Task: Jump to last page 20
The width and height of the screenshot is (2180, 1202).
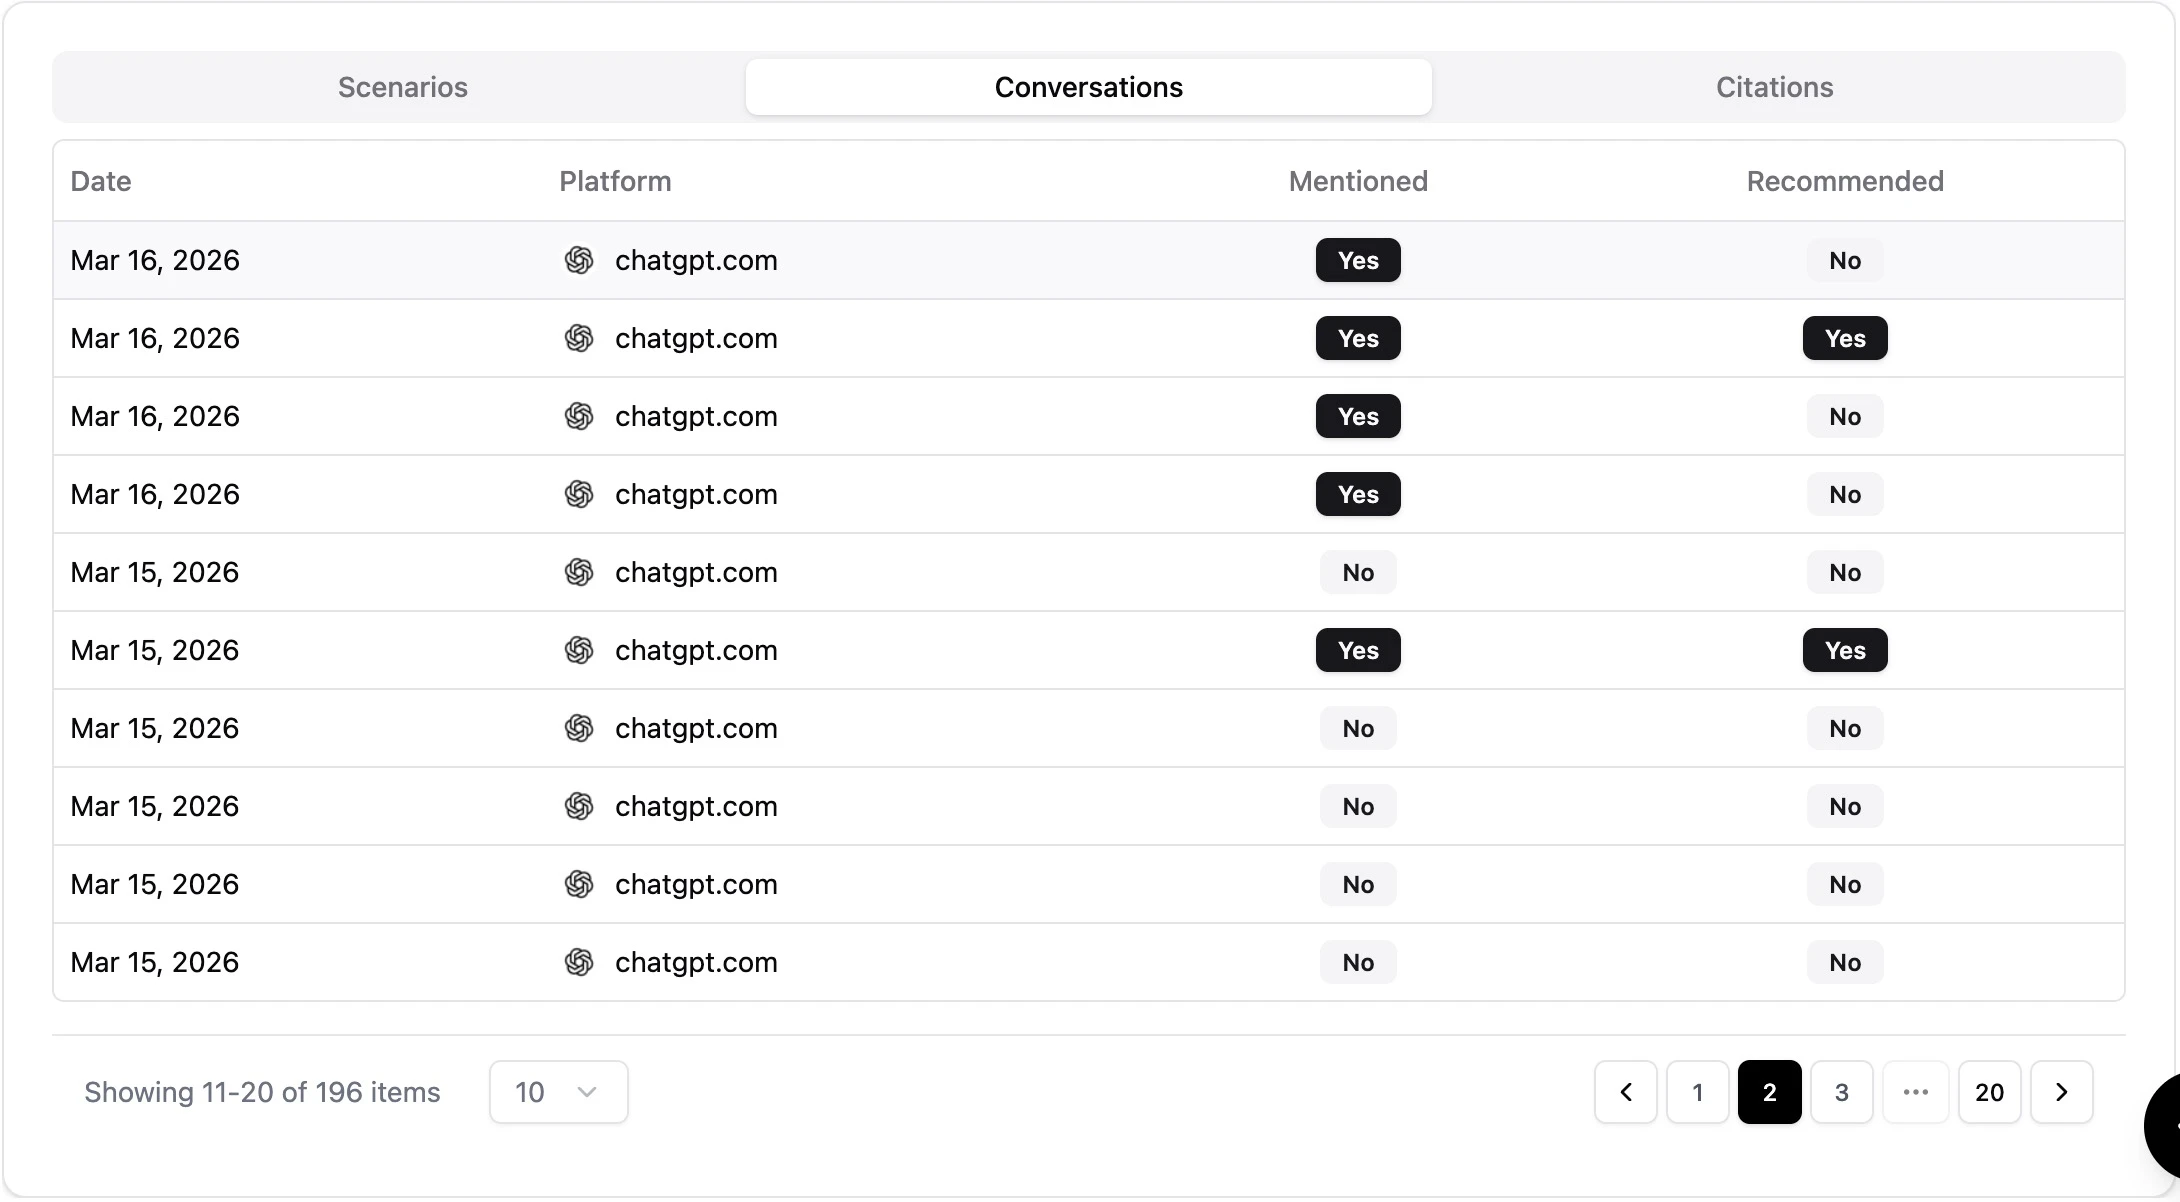Action: coord(1989,1092)
